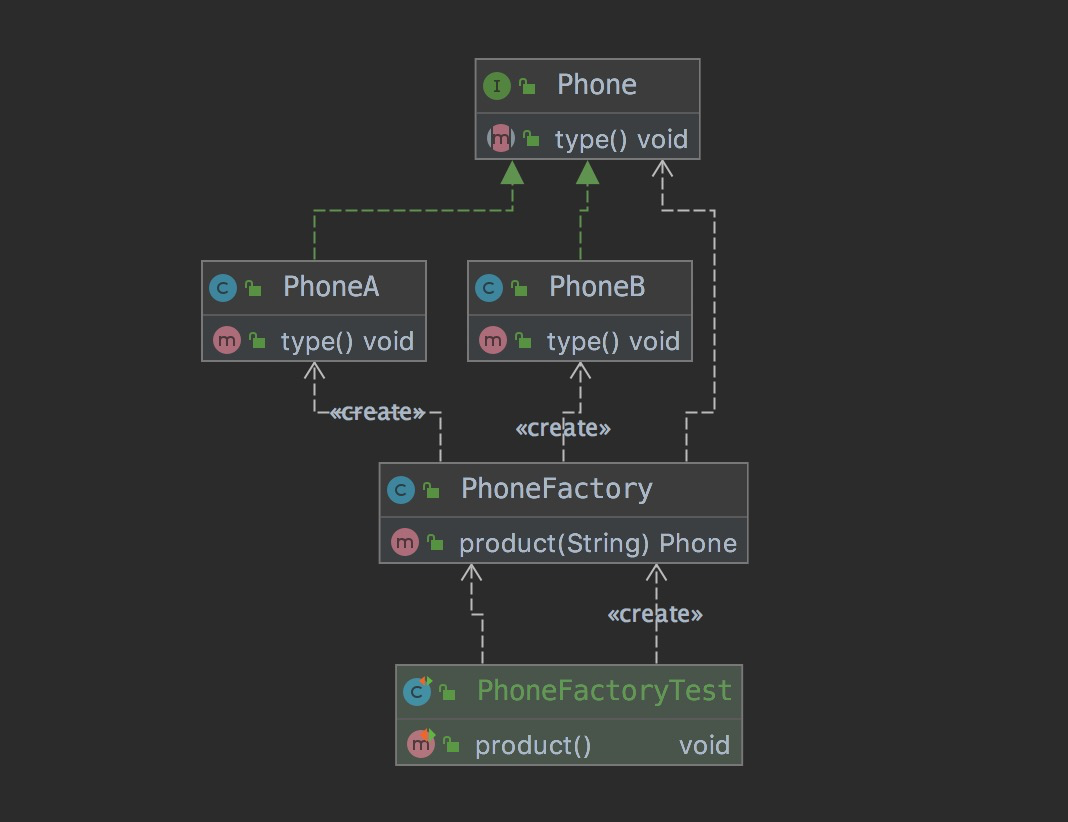Screen dimensions: 1068x822
Task: Select the Phone interface node header
Action: (596, 85)
